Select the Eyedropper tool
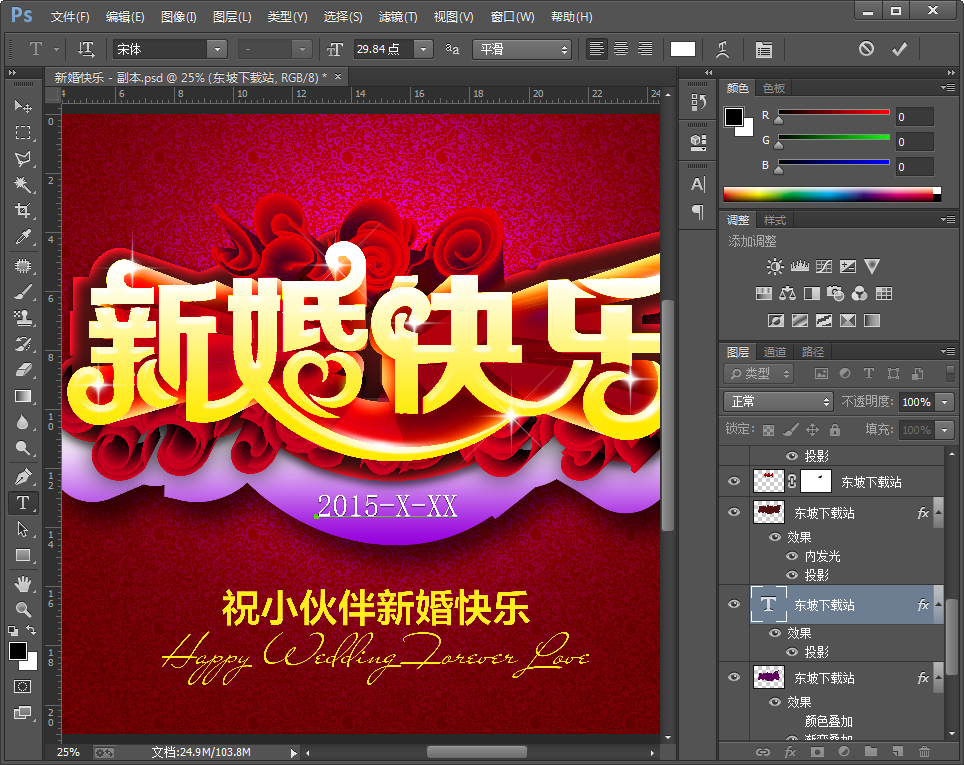 pos(23,237)
